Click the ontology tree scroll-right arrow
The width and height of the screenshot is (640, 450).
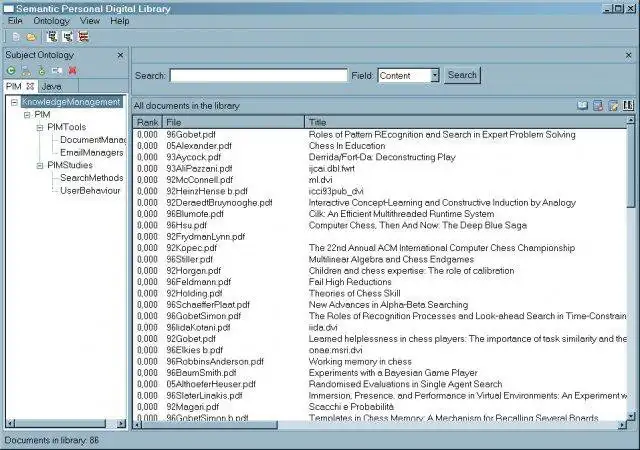pos(121,424)
